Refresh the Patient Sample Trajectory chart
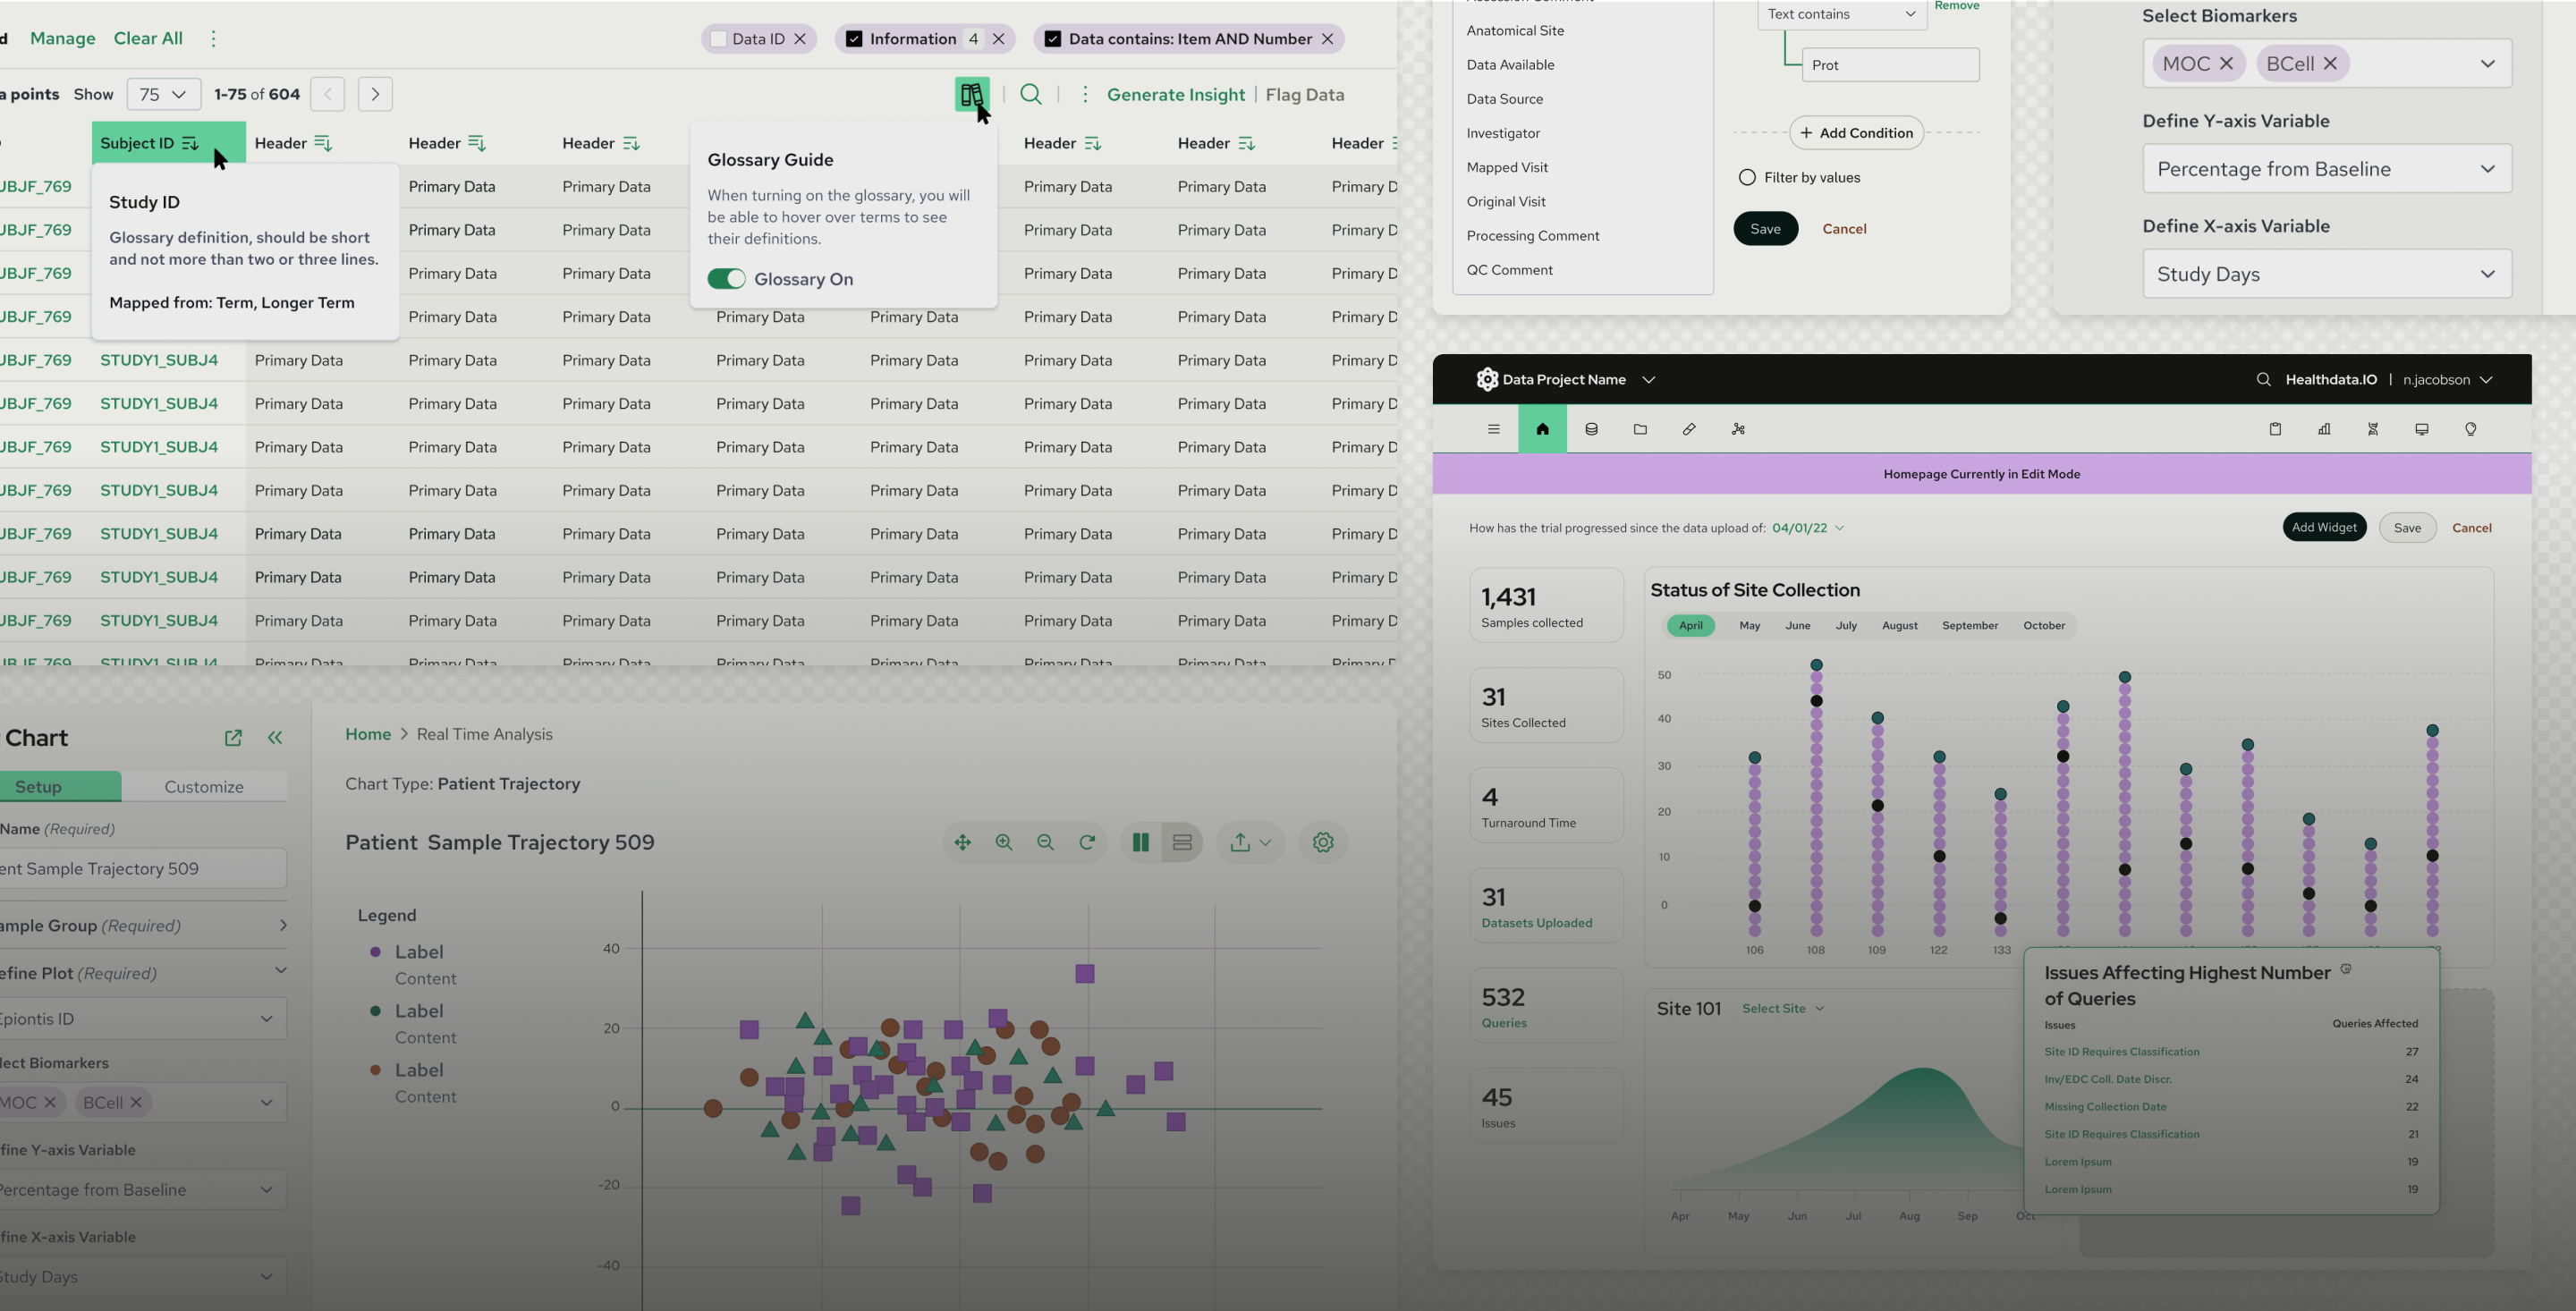This screenshot has width=2576, height=1311. (x=1088, y=842)
